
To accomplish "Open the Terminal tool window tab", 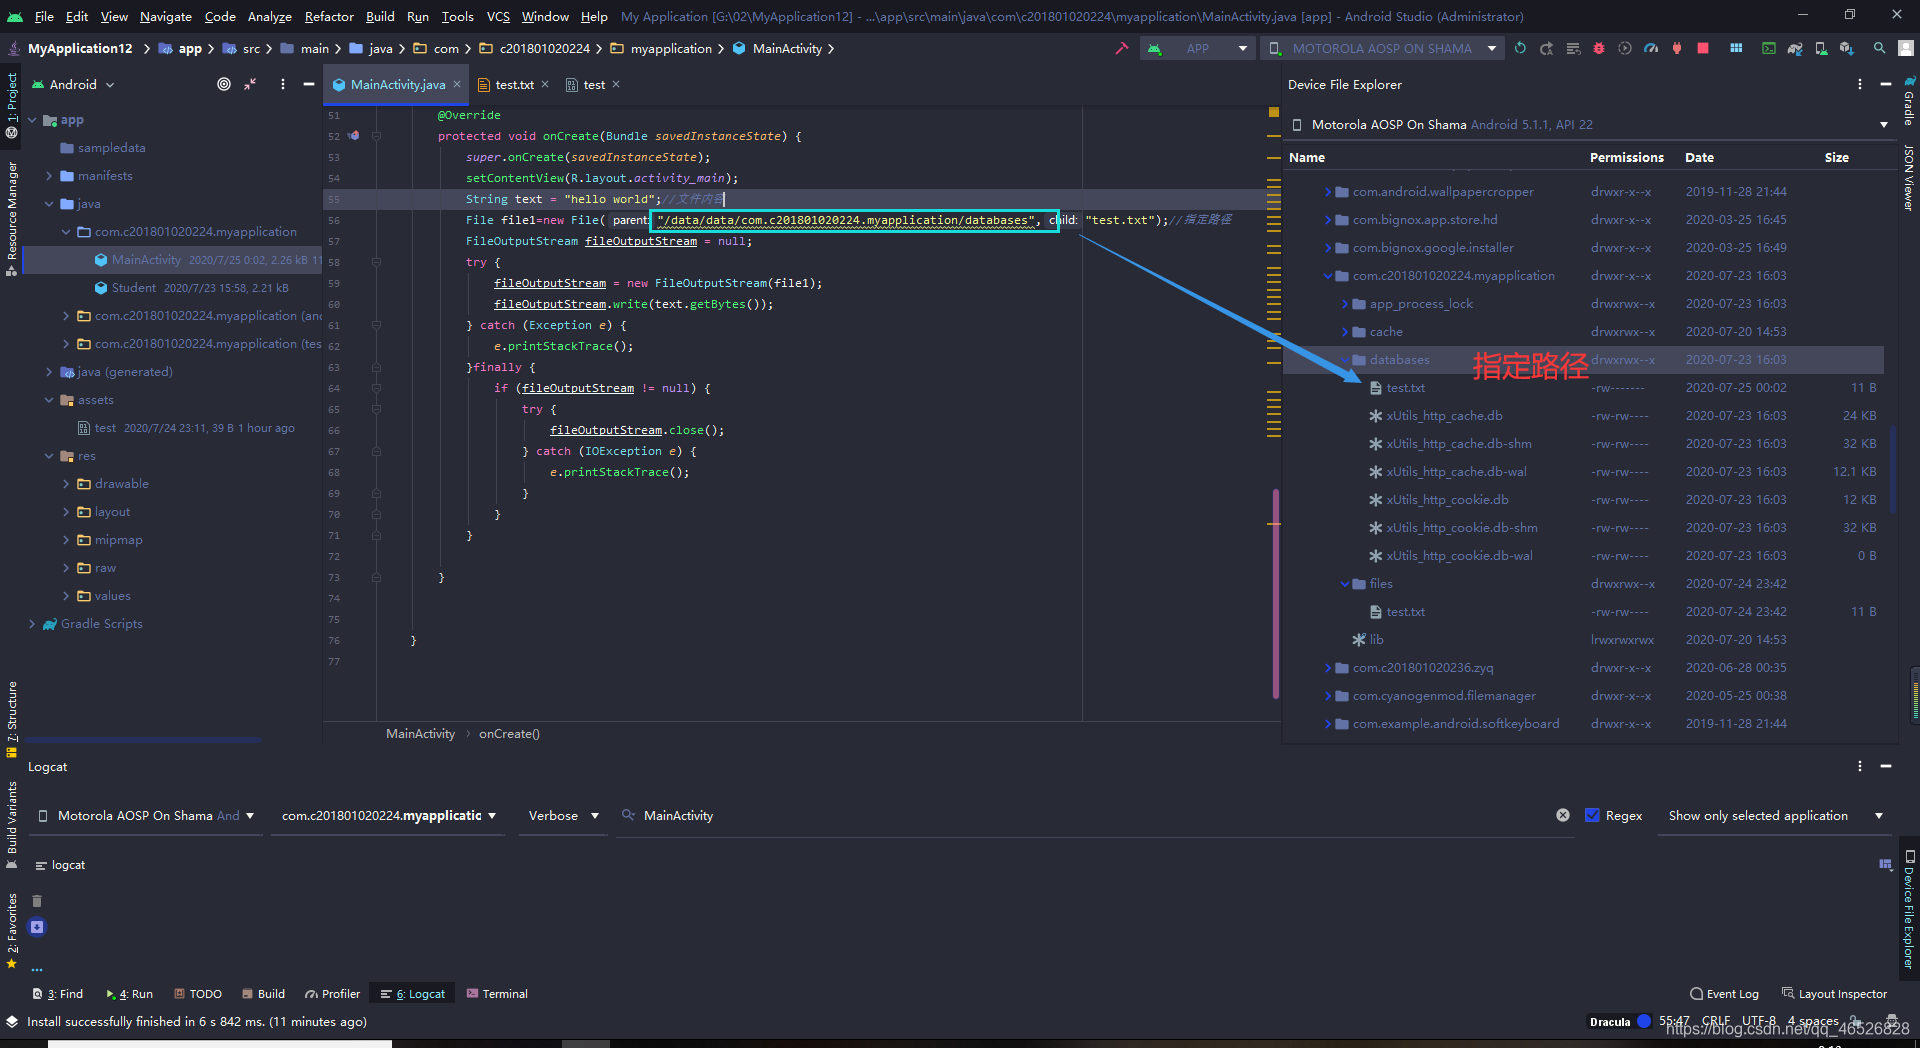I will tap(497, 993).
